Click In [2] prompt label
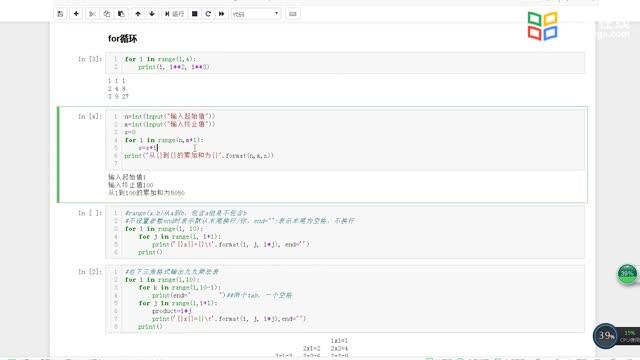This screenshot has width=640, height=360. pos(90,272)
